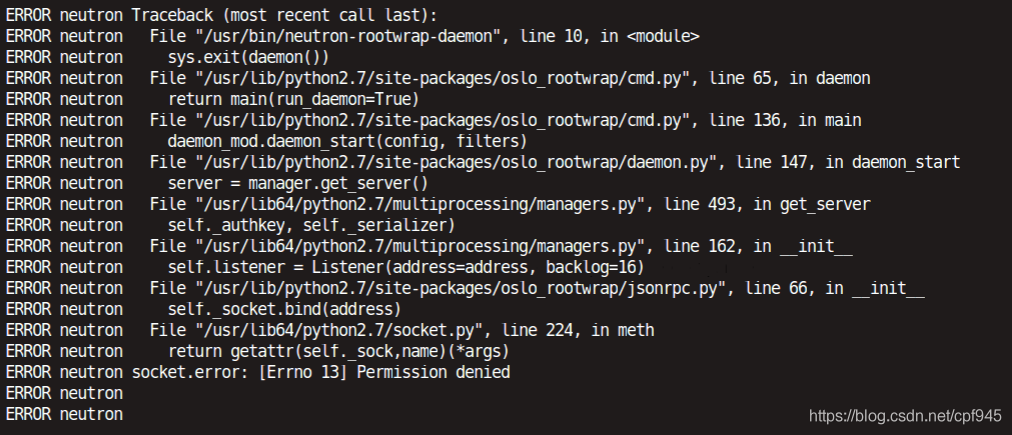1012x435 pixels.
Task: Click the sys.exit(daemon()) line
Action: point(248,57)
